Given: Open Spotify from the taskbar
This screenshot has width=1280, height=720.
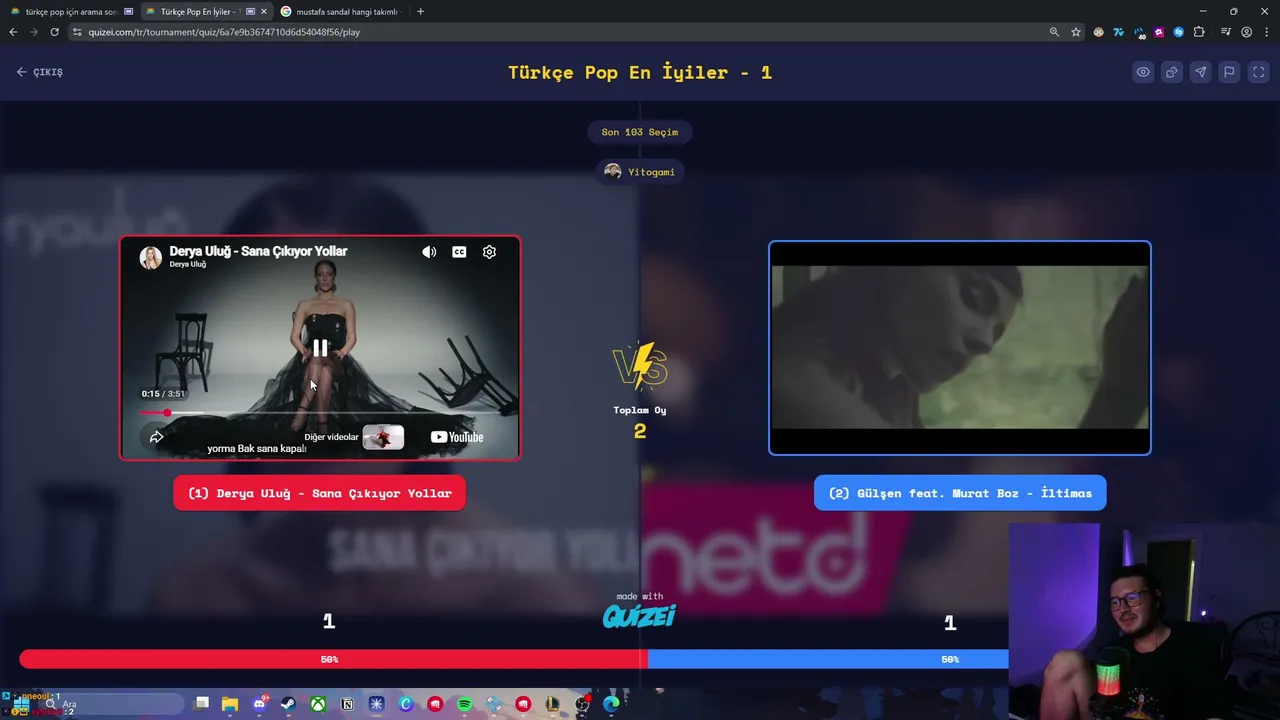Looking at the screenshot, I should coord(464,704).
